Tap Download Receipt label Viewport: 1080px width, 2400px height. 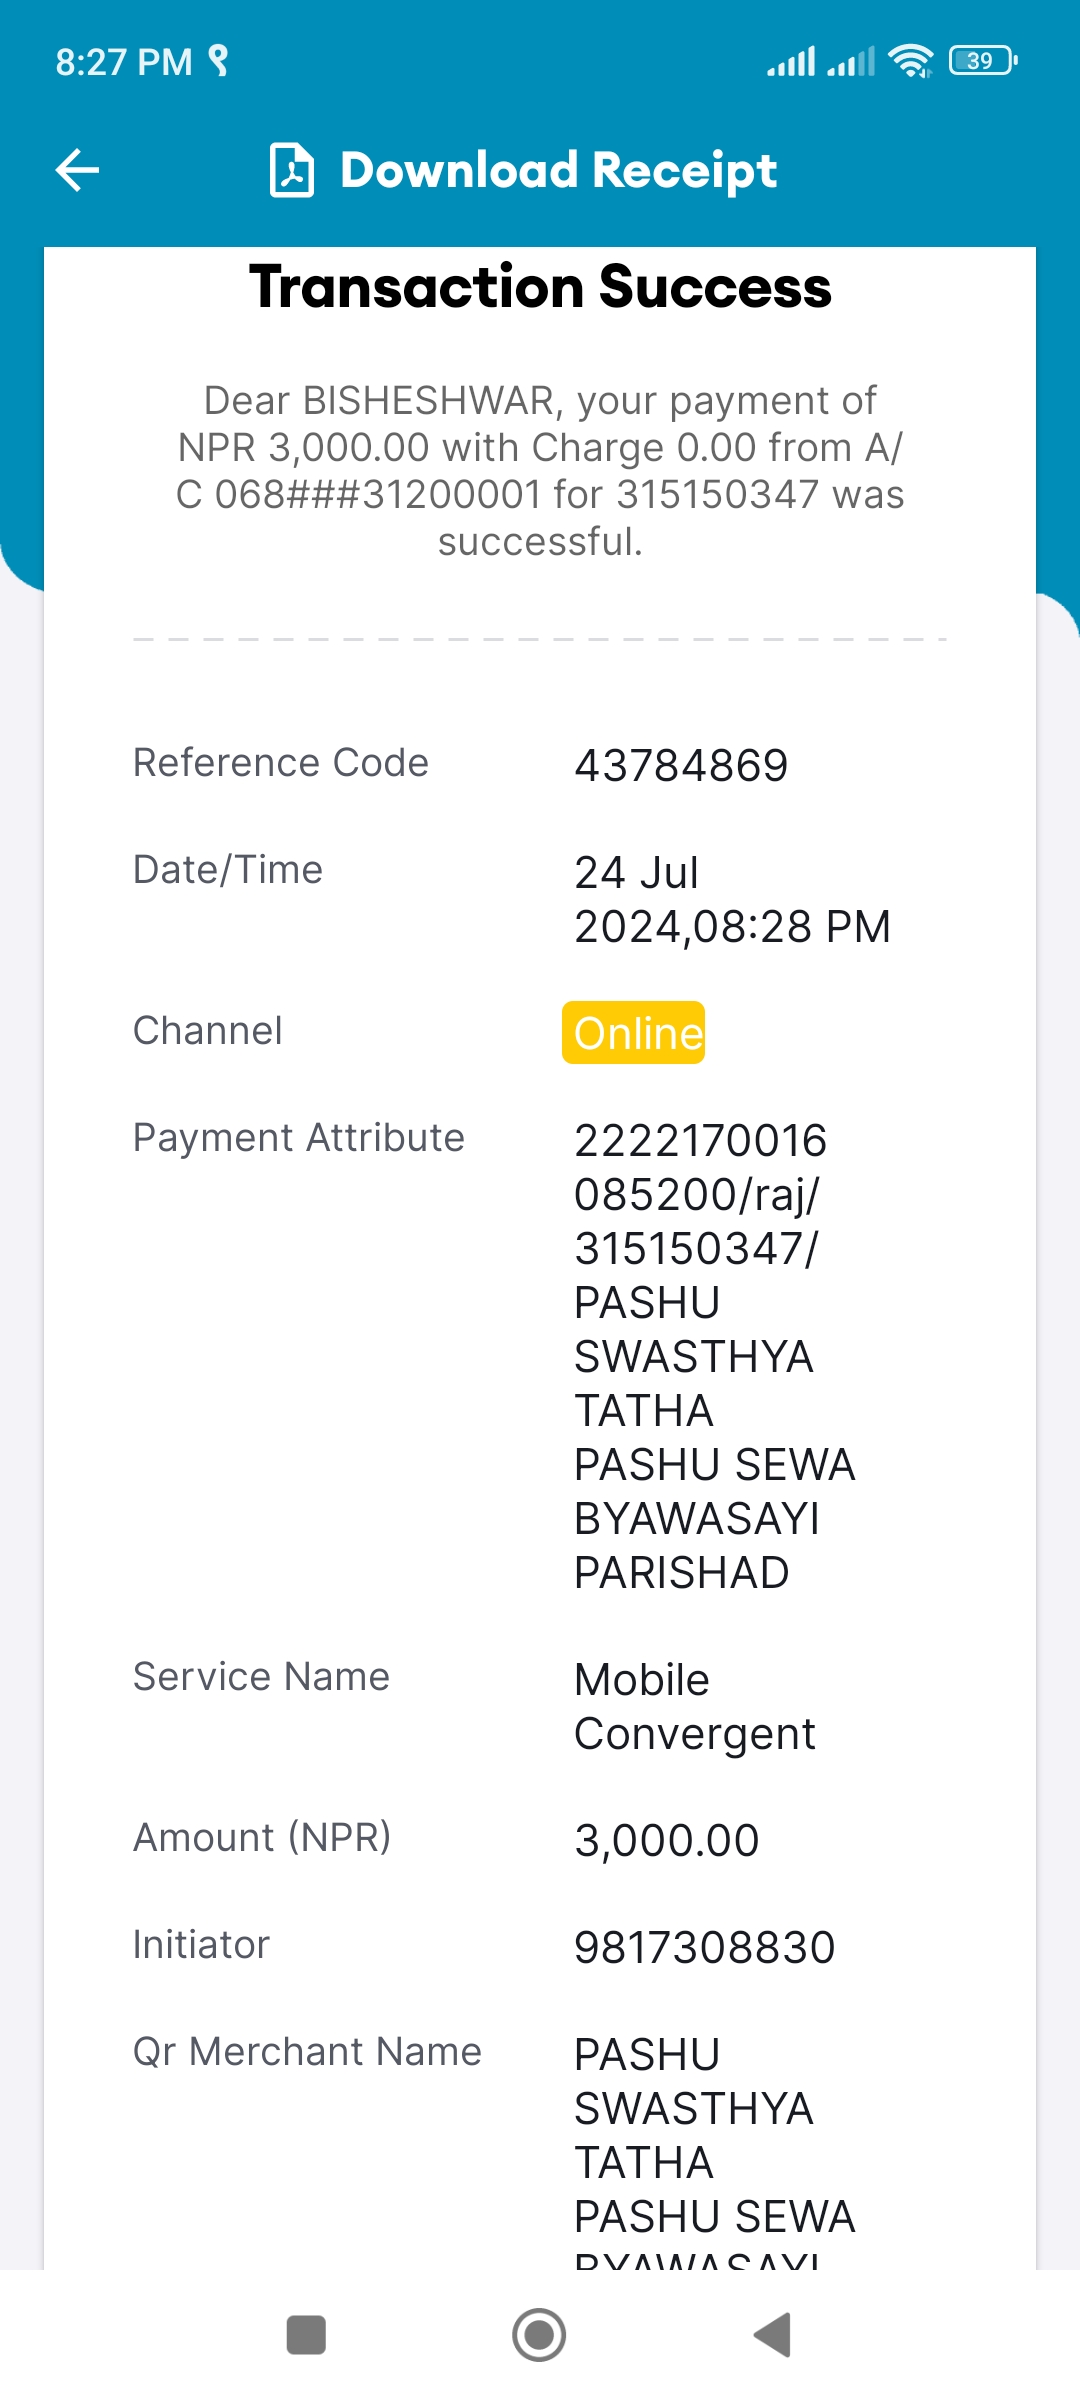[558, 170]
